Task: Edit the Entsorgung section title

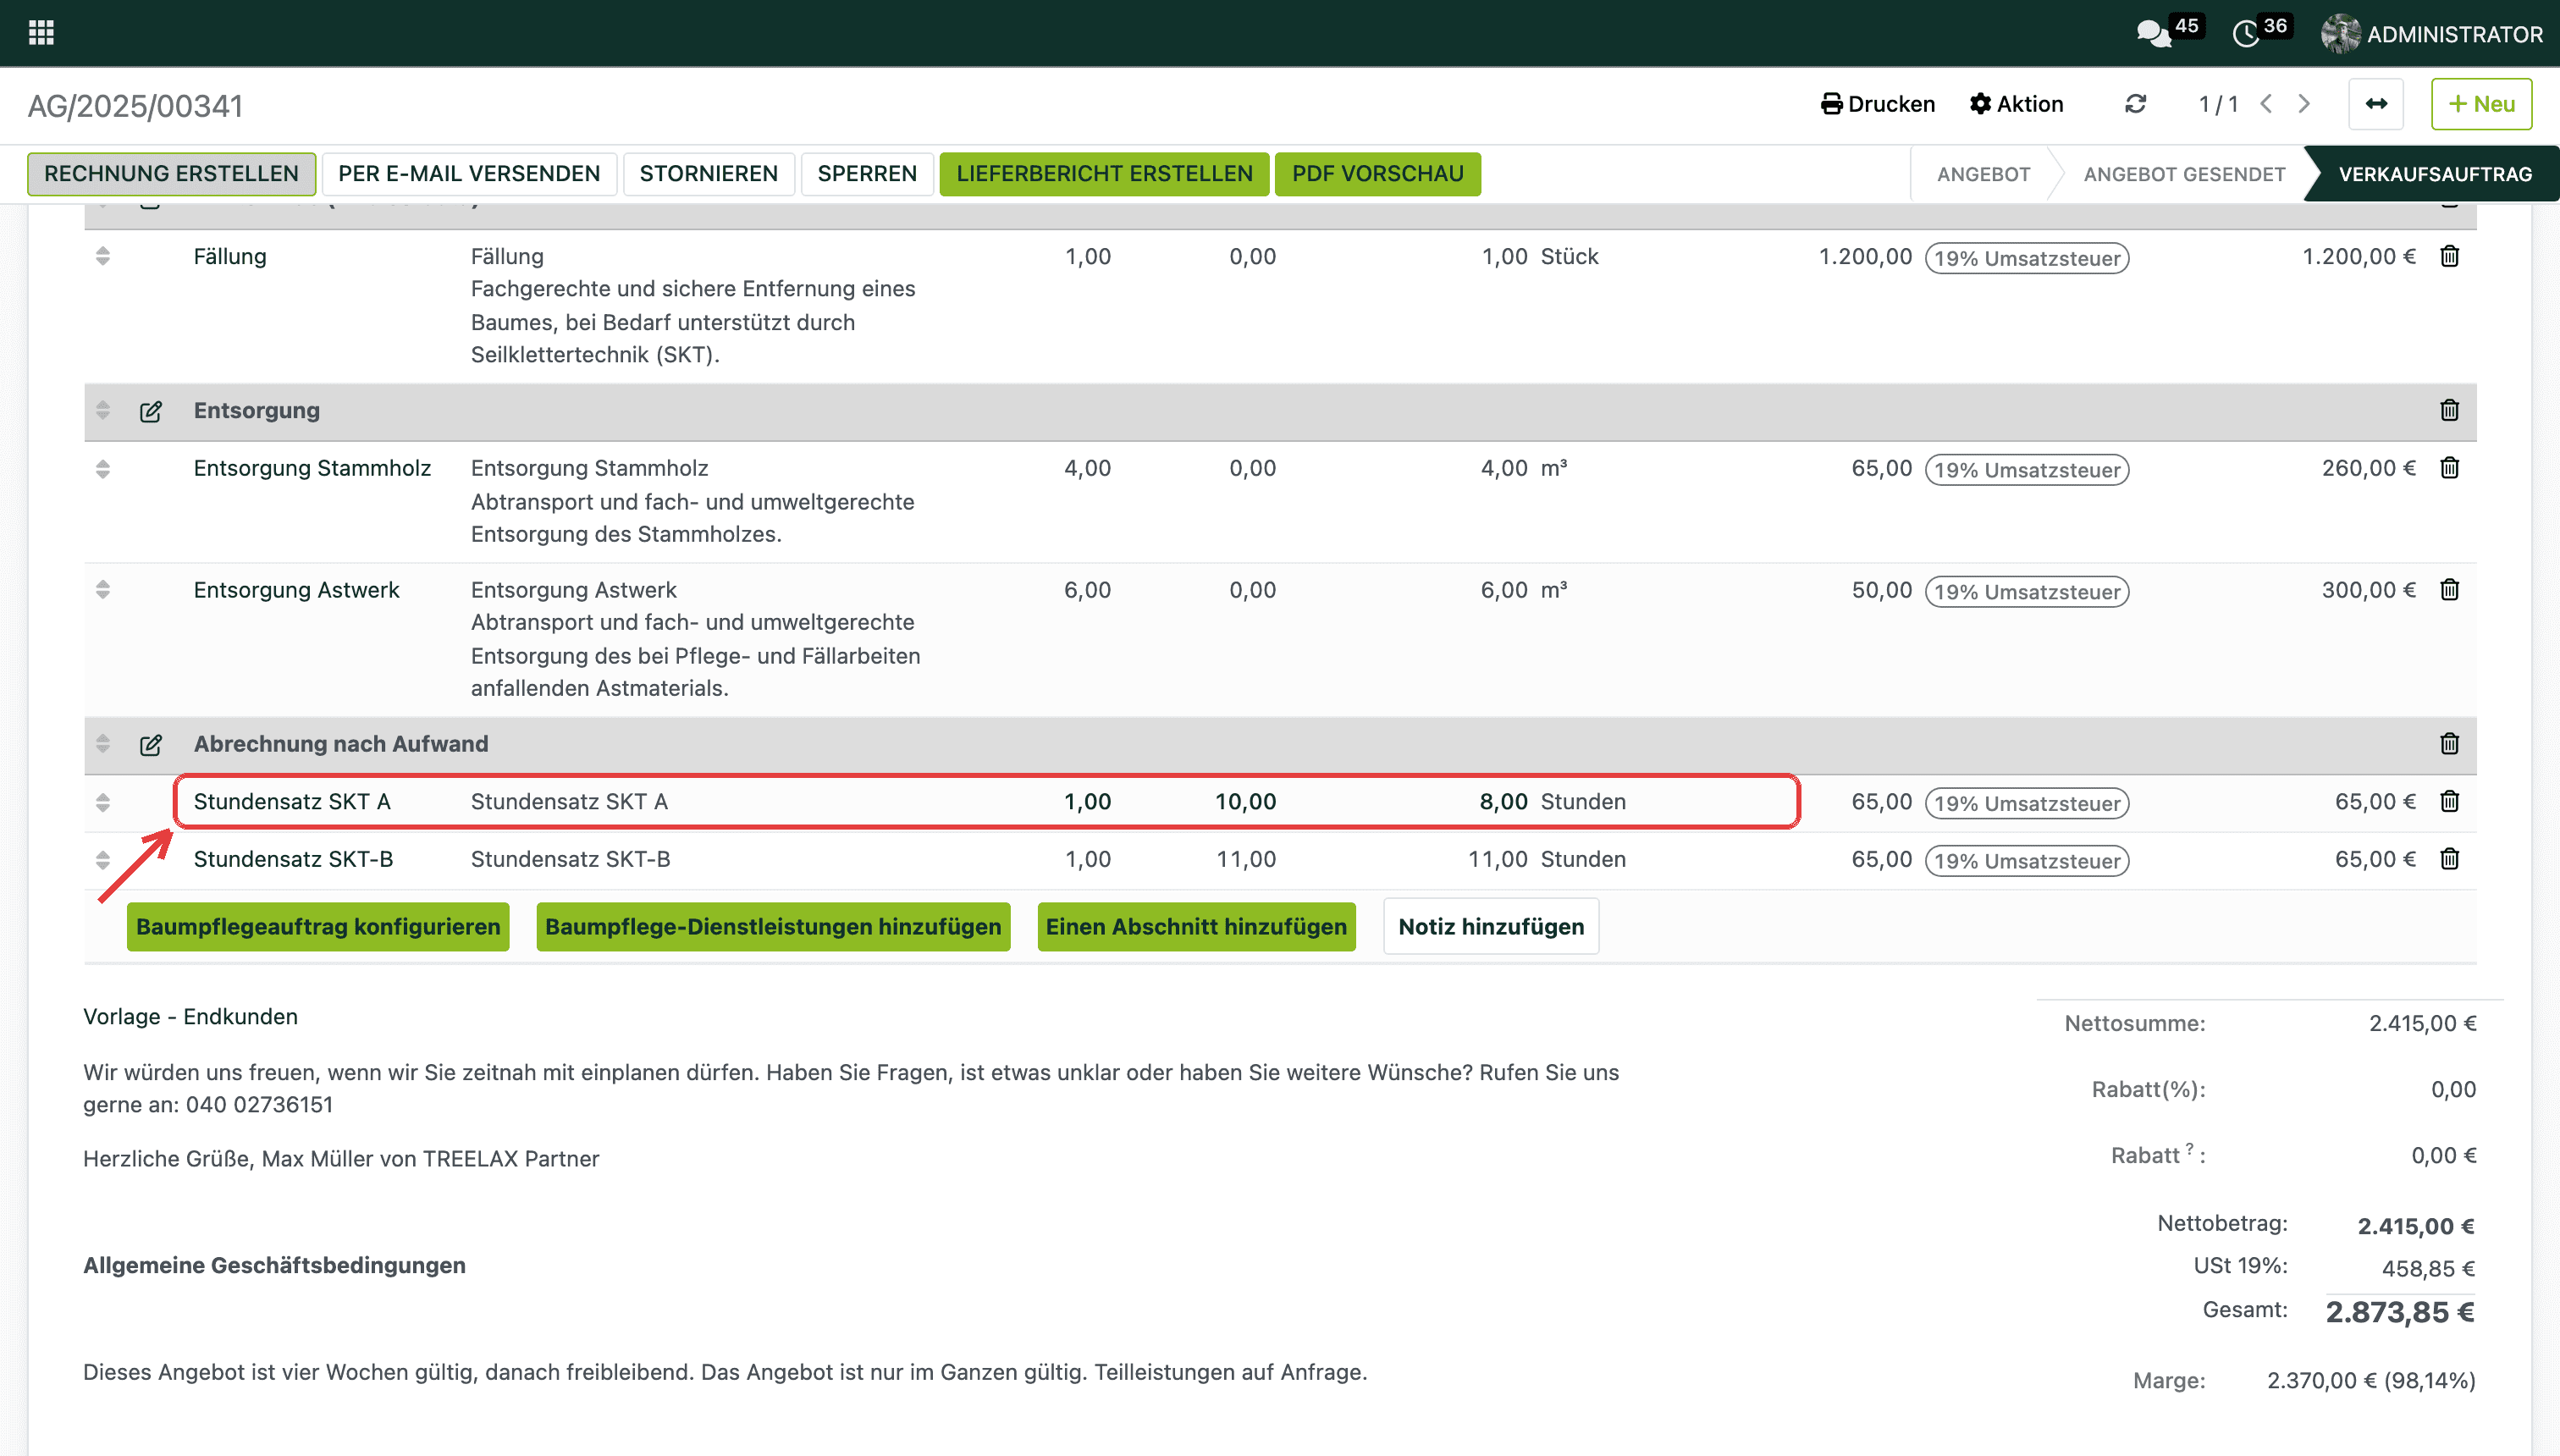Action: tap(151, 411)
